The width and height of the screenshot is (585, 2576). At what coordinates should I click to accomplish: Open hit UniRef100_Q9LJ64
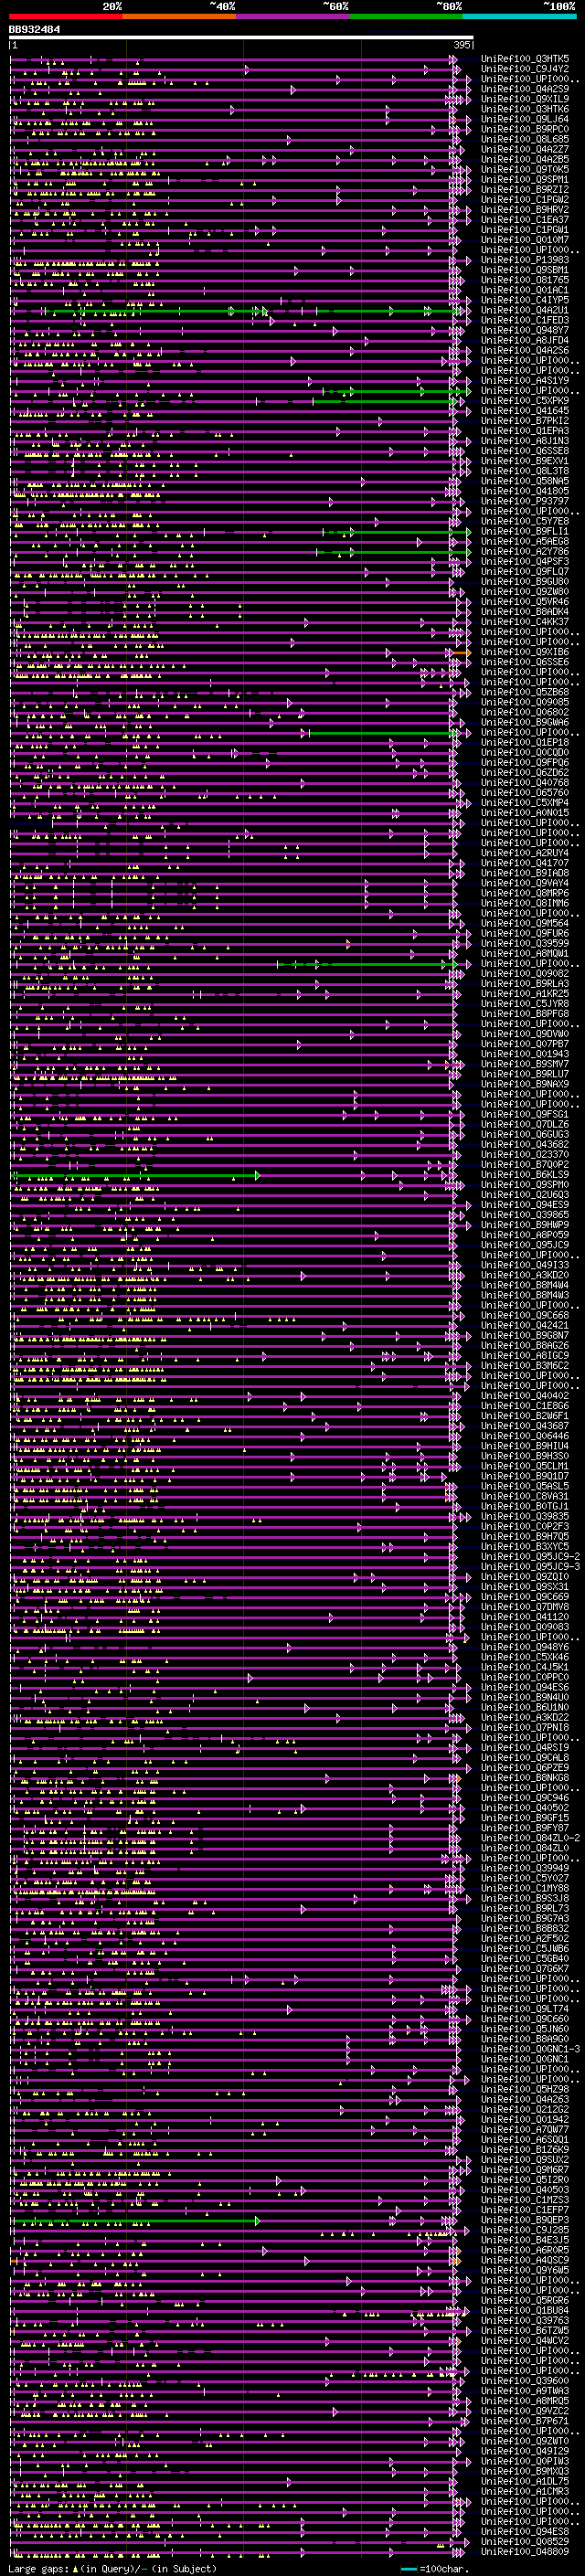point(525,119)
